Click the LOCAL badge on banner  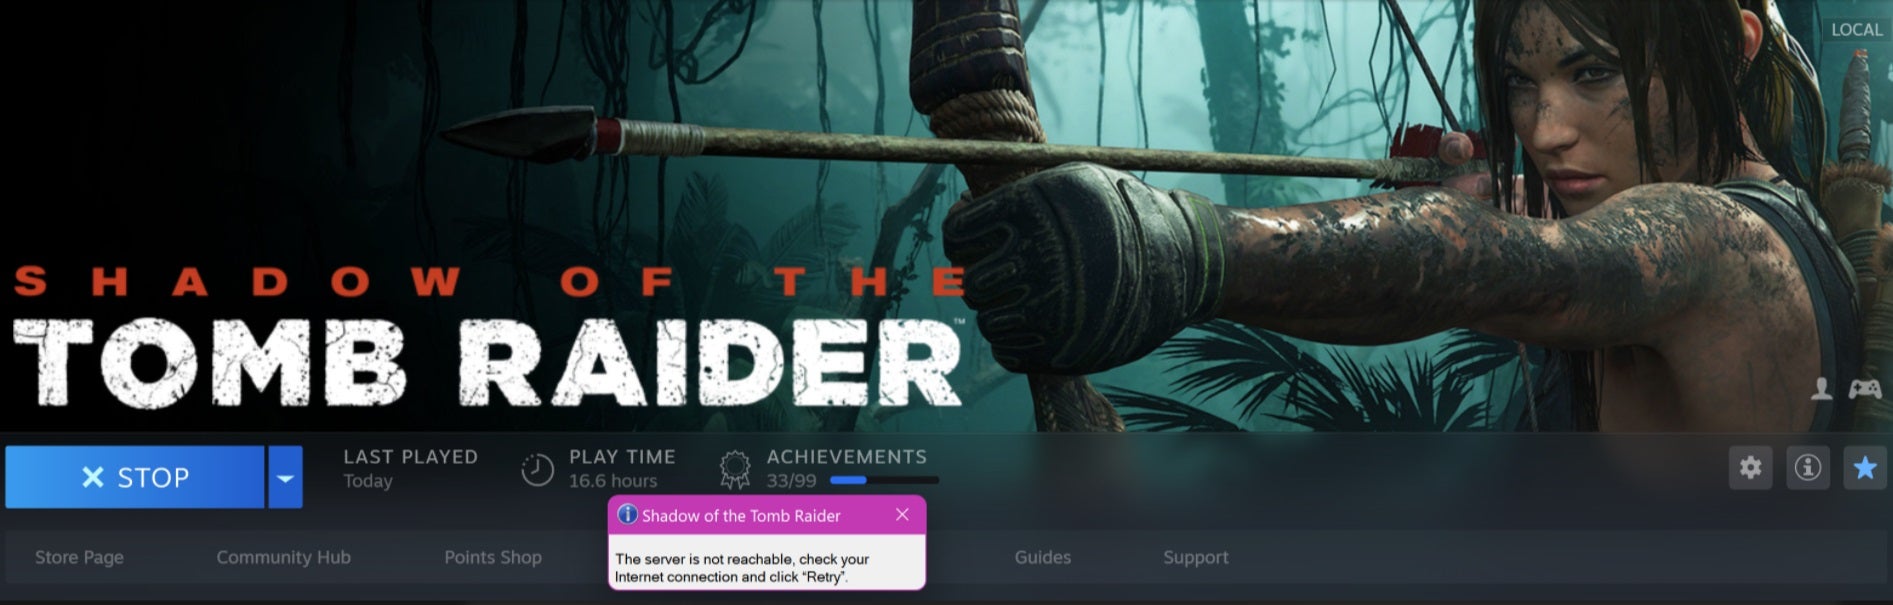tap(1857, 30)
